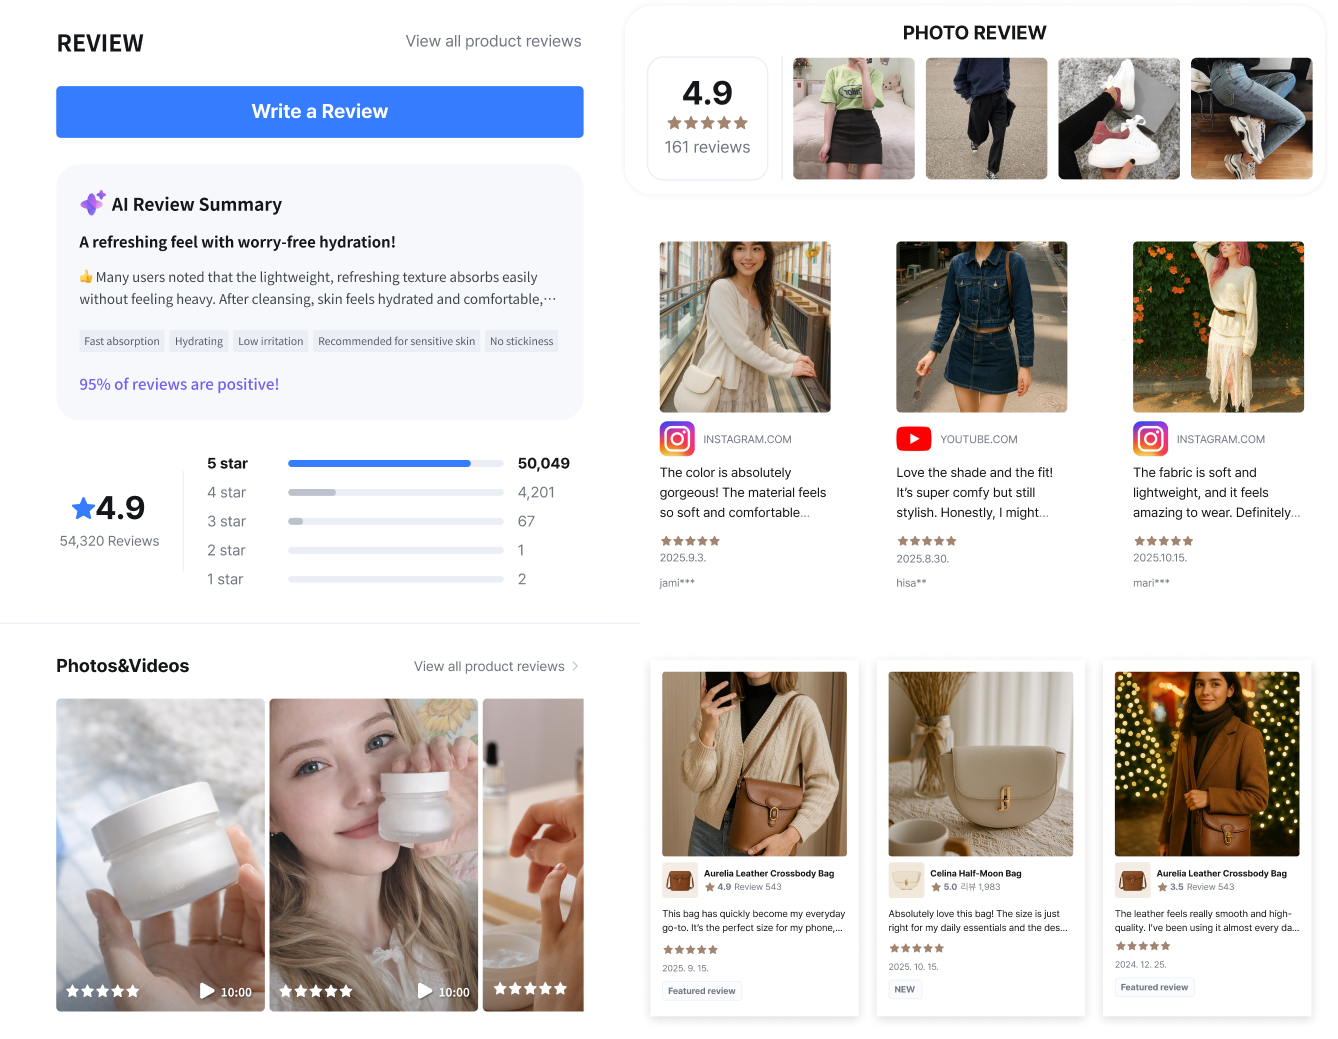This screenshot has width=1338, height=1039.
Task: Expand Photos&Videos via the chevron arrow
Action: [574, 665]
